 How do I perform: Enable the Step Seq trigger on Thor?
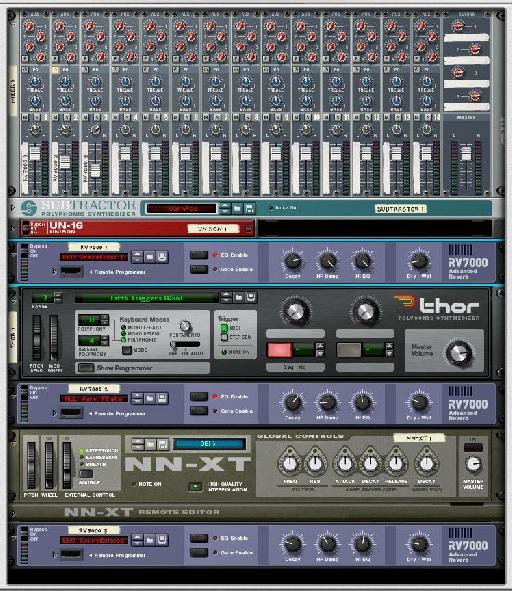(x=224, y=337)
